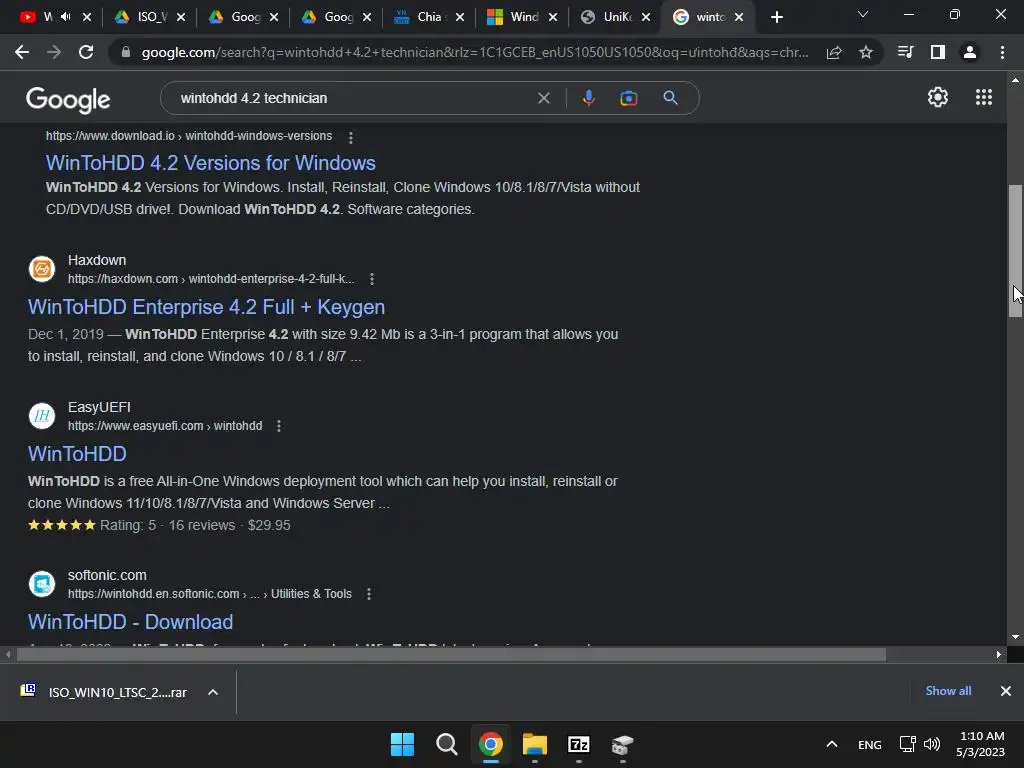1024x768 pixels.
Task: Open Windows taskbar search
Action: coord(447,744)
